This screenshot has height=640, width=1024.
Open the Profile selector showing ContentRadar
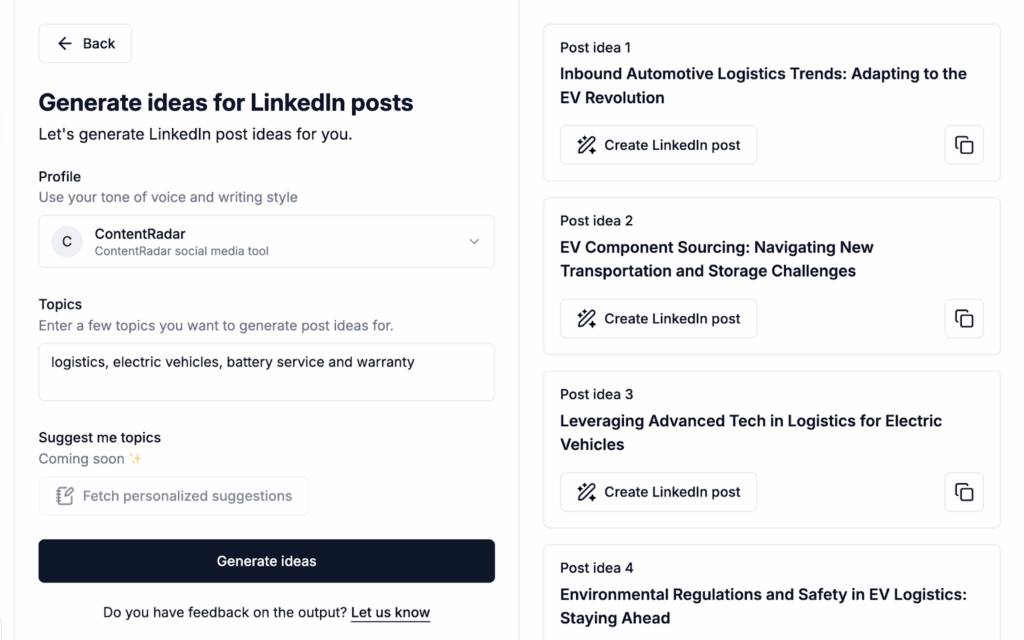tap(266, 242)
